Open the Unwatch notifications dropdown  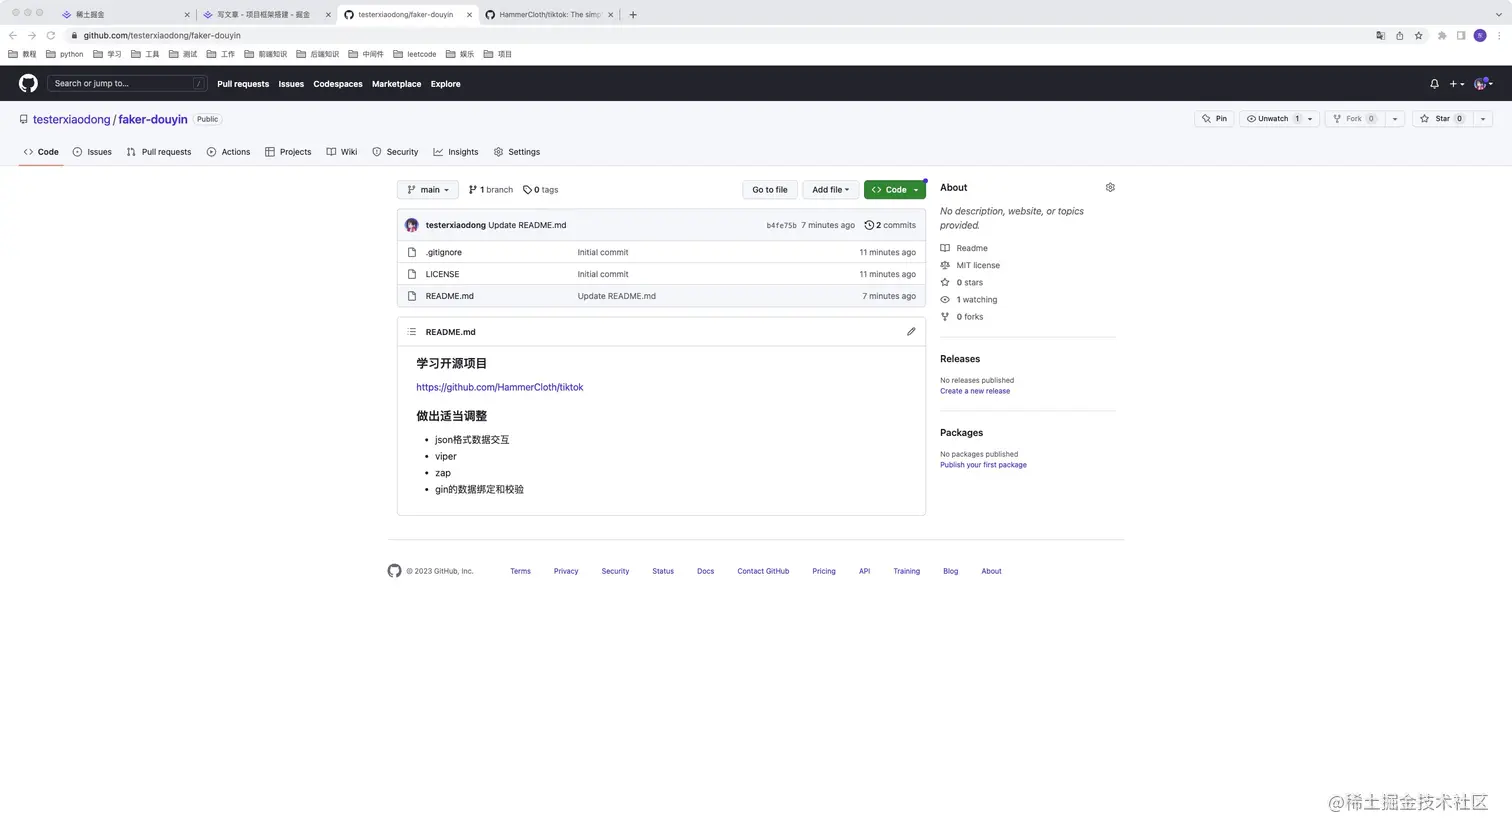pyautogui.click(x=1279, y=119)
